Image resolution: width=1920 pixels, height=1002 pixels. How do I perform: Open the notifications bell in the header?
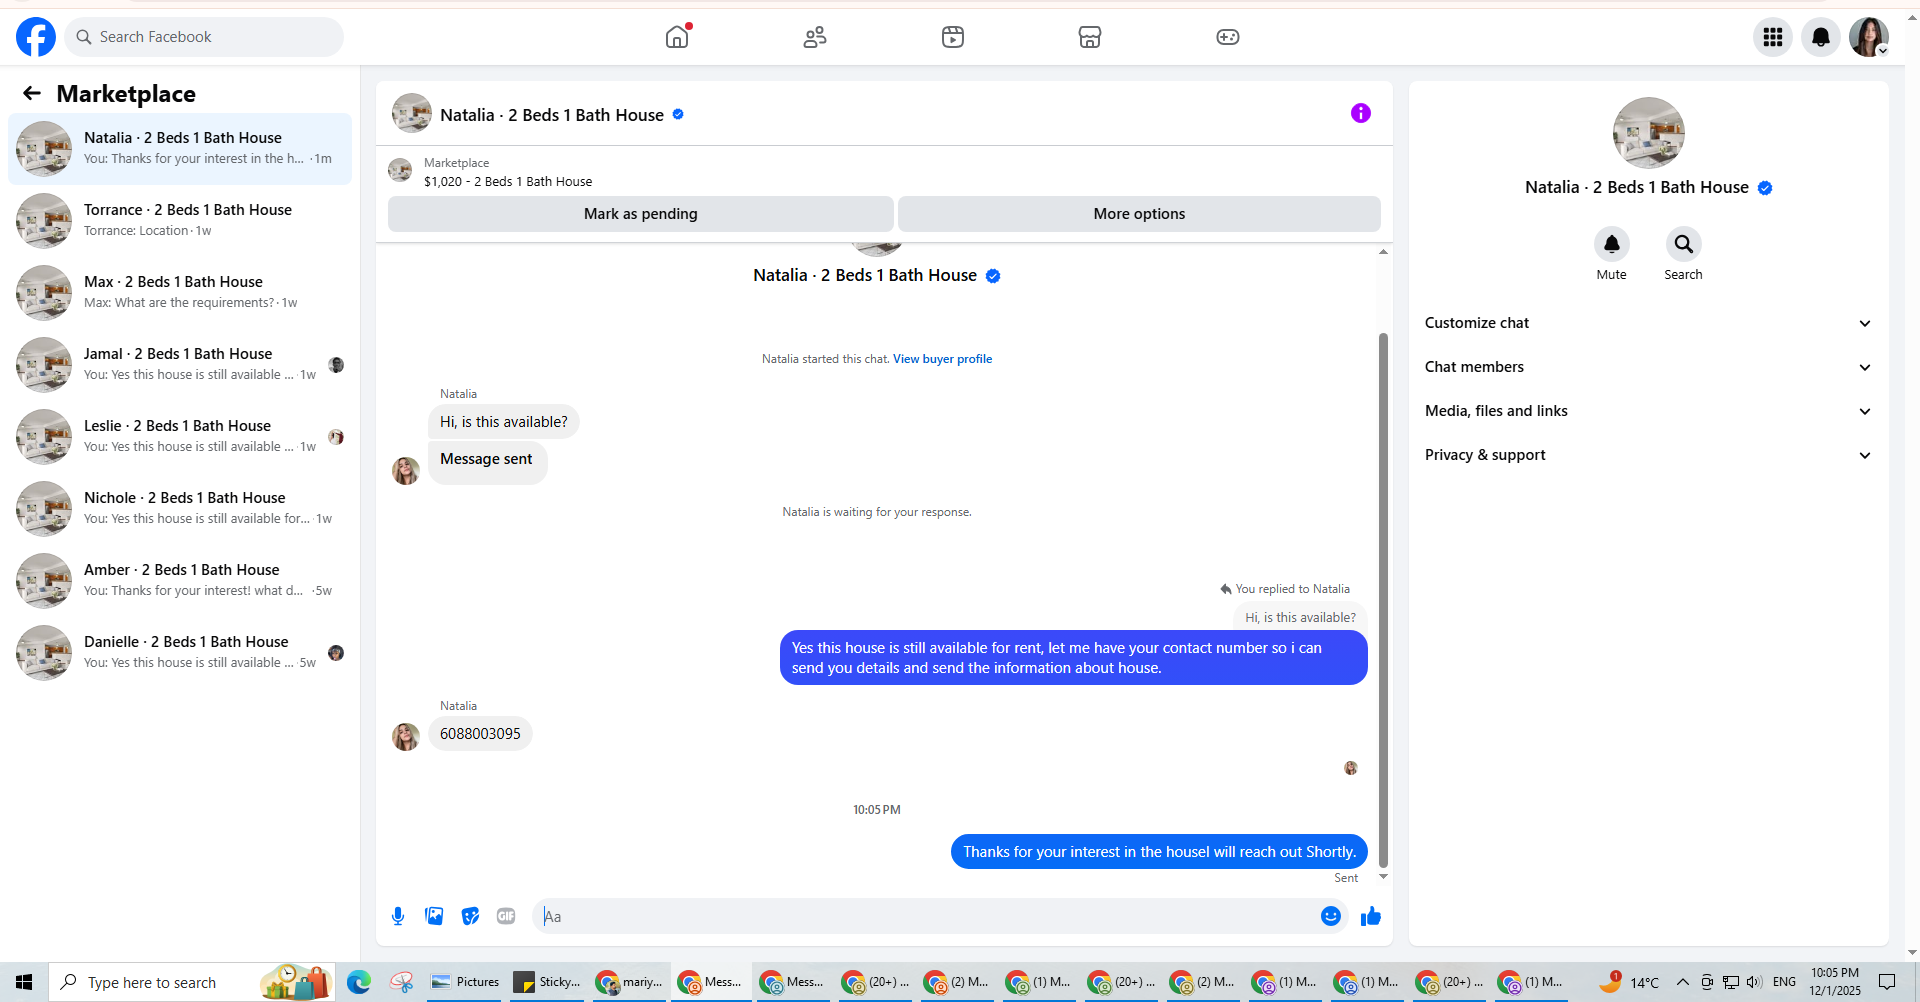point(1821,37)
